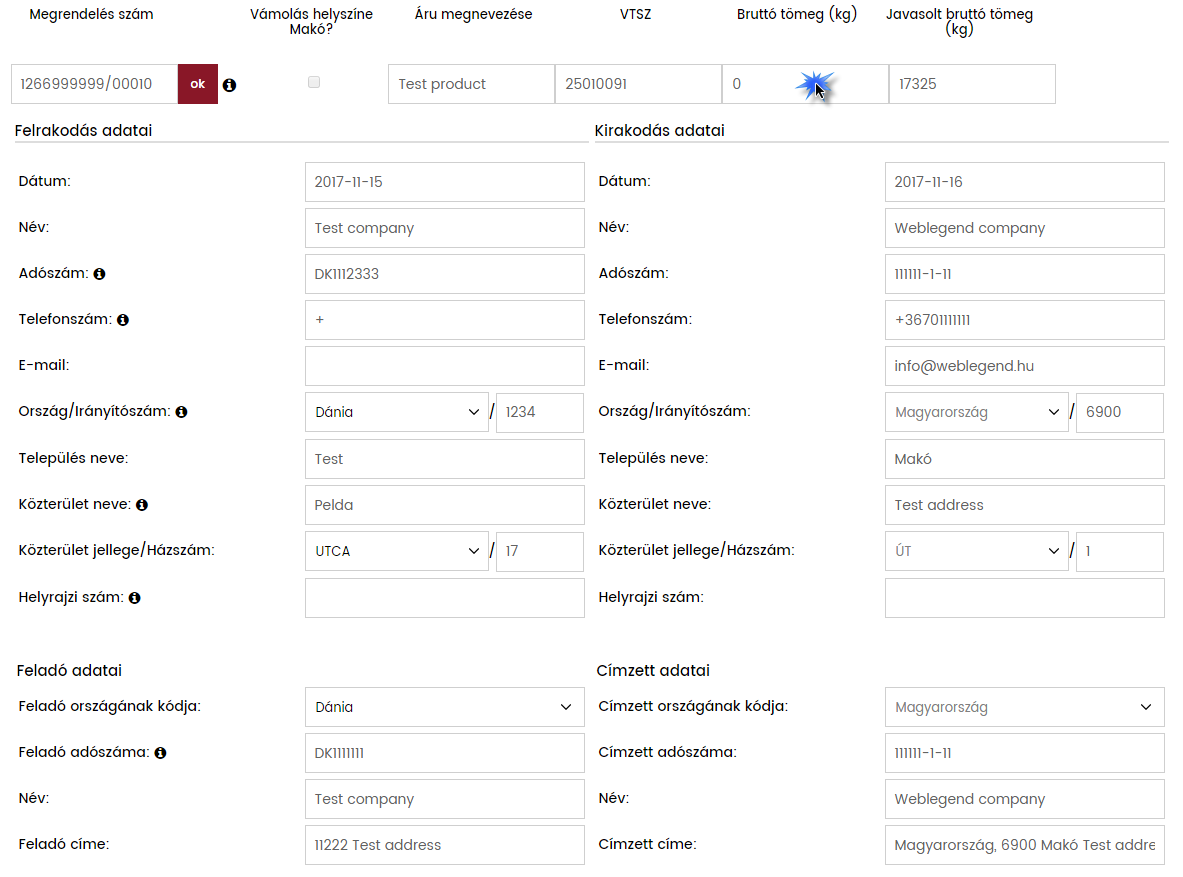The height and width of the screenshot is (877, 1183).
Task: Click info icon beside loading Telefonszám label
Action: coord(123,320)
